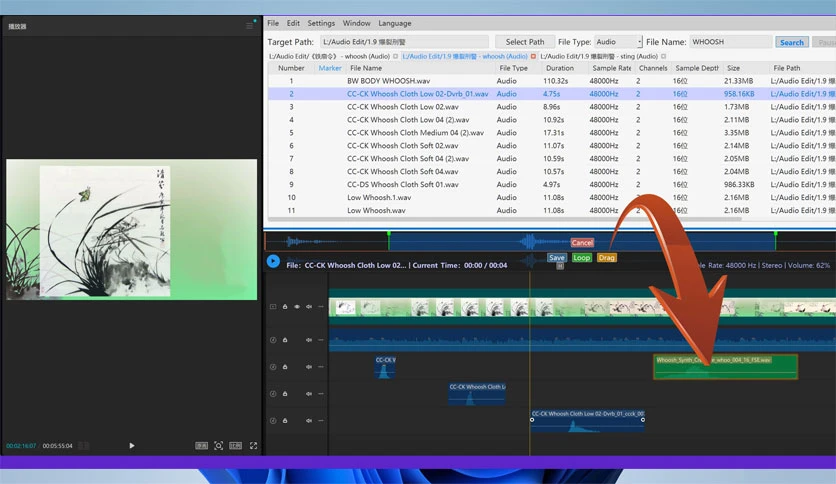Screen dimensions: 836x484
Task: Toggle the player quality button
Action: coord(202,446)
